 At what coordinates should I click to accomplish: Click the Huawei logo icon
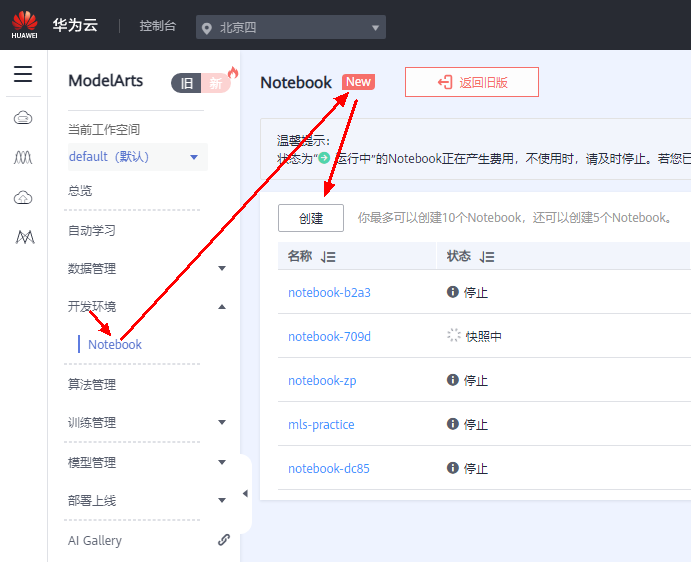click(24, 25)
